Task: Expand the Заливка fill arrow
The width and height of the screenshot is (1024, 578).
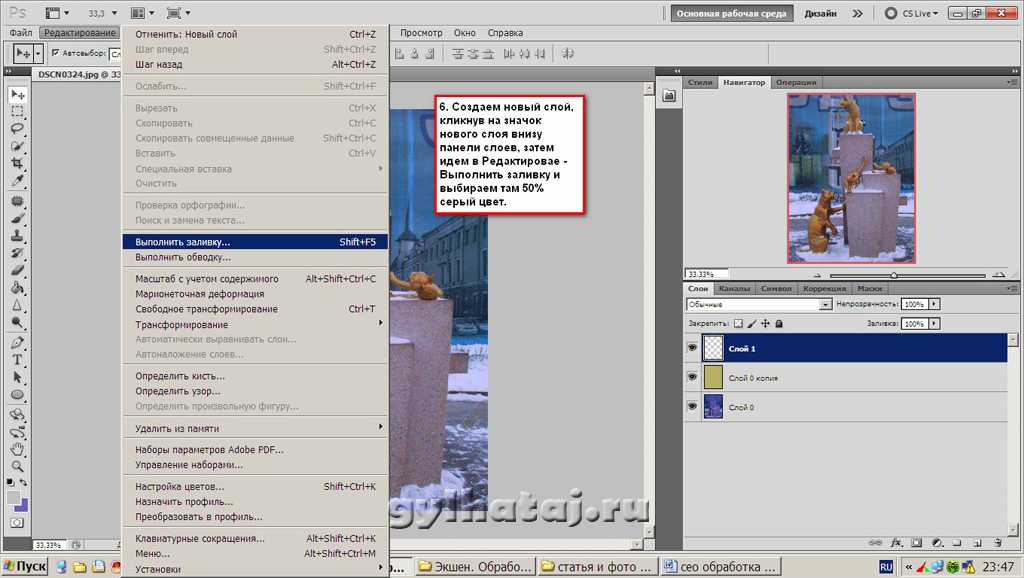Action: click(934, 324)
